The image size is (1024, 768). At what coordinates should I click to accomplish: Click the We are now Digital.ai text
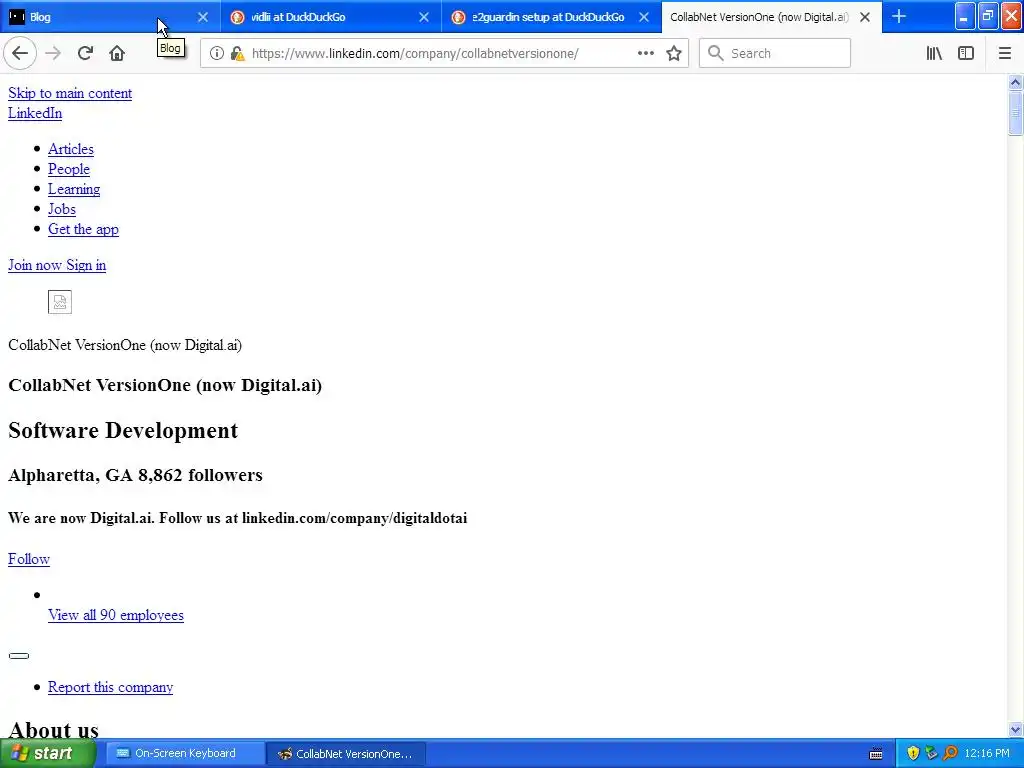tap(238, 518)
